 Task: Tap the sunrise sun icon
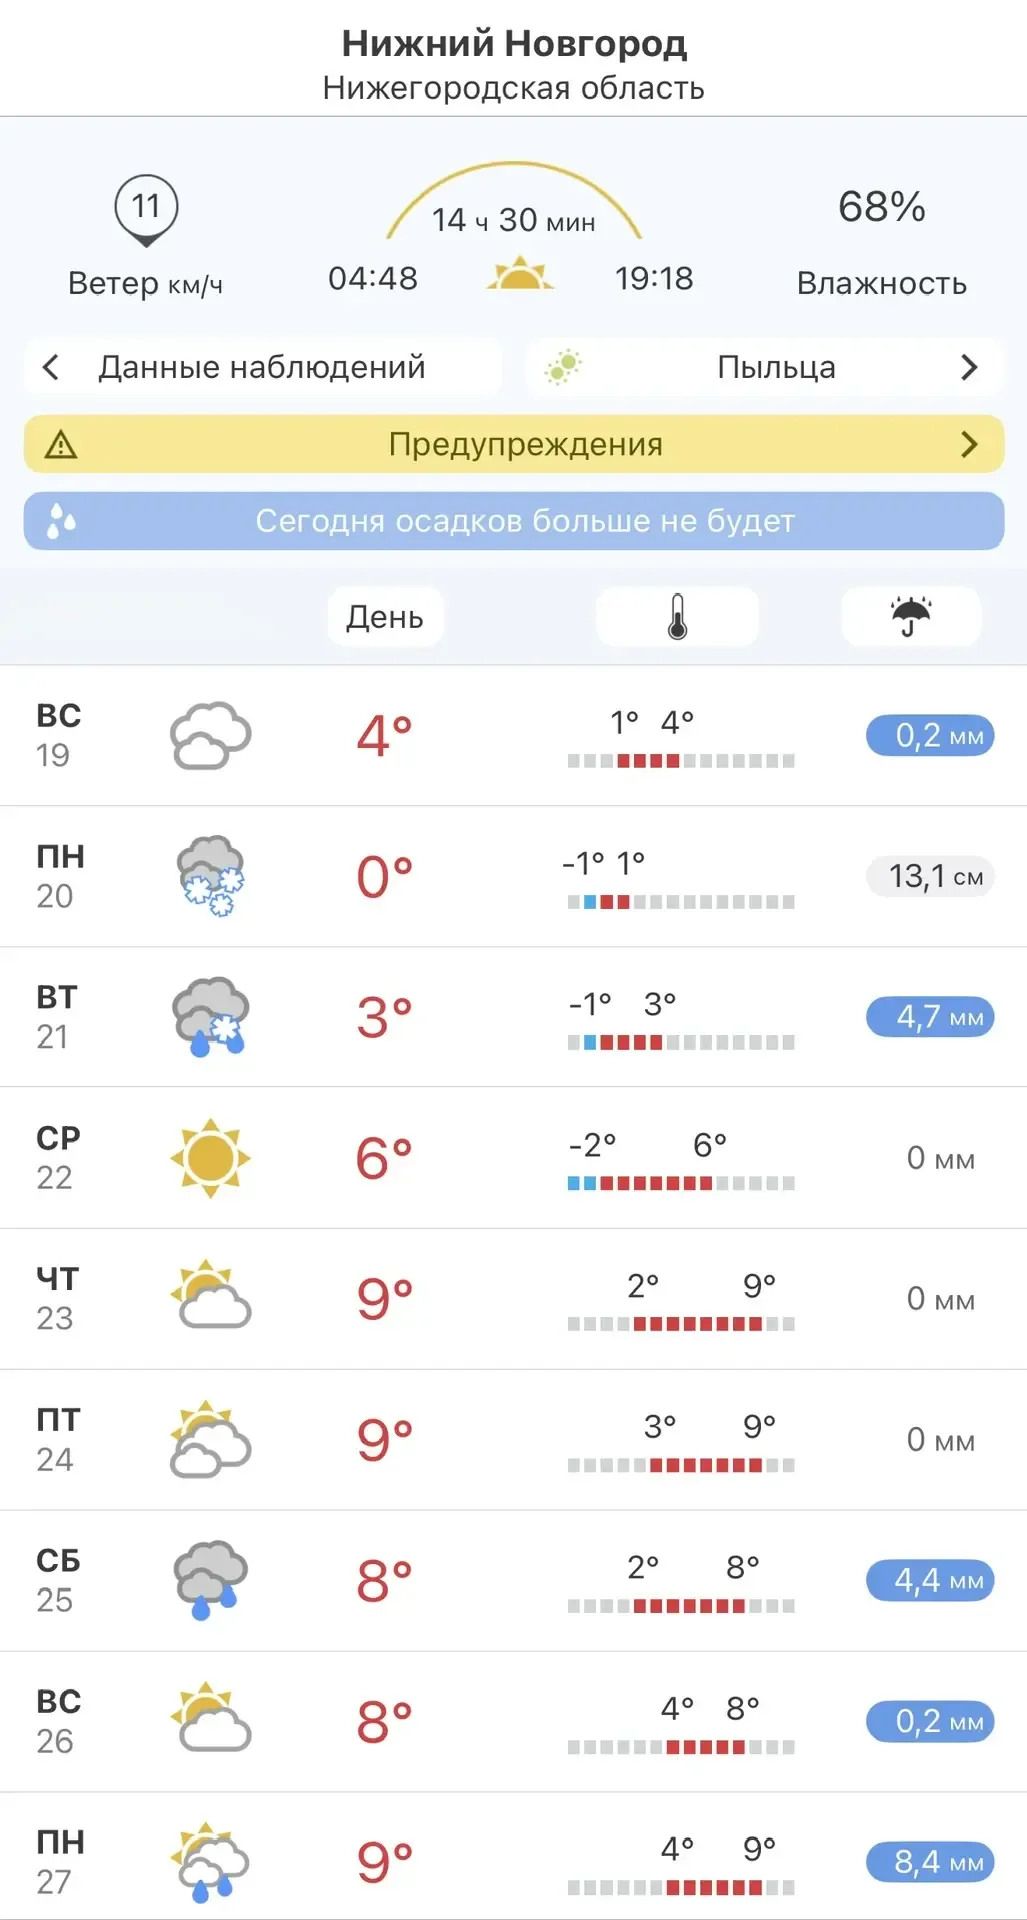(520, 274)
